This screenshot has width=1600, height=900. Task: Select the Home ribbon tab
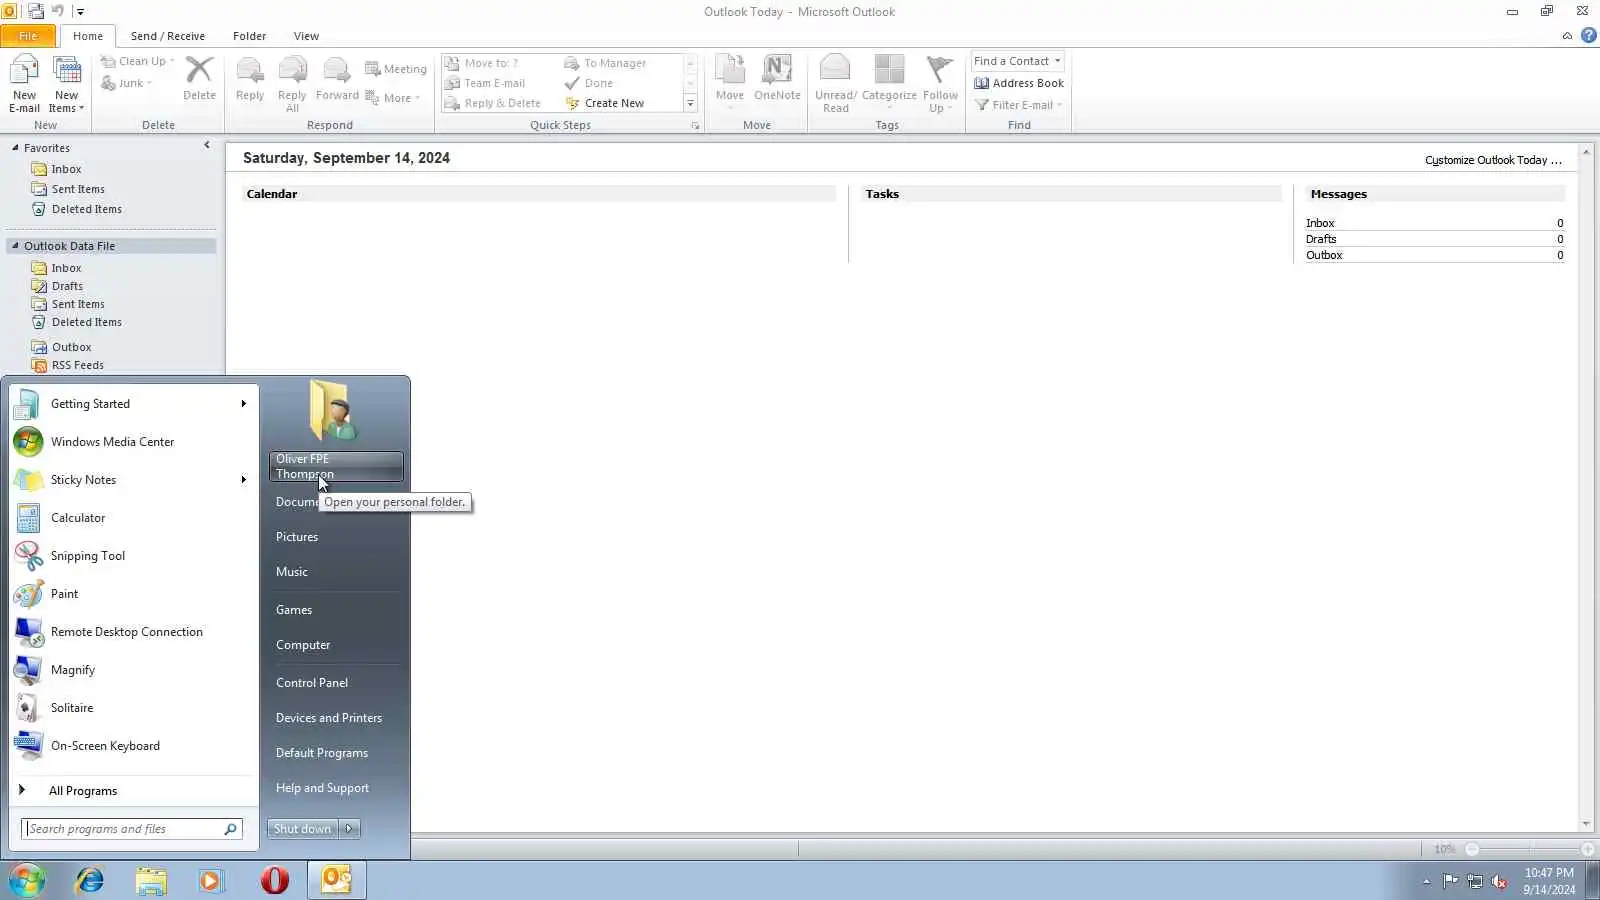pyautogui.click(x=88, y=36)
